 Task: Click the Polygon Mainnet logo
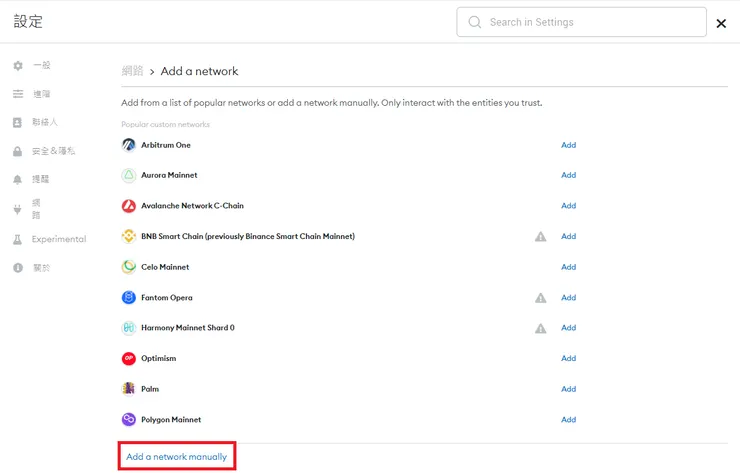(128, 420)
